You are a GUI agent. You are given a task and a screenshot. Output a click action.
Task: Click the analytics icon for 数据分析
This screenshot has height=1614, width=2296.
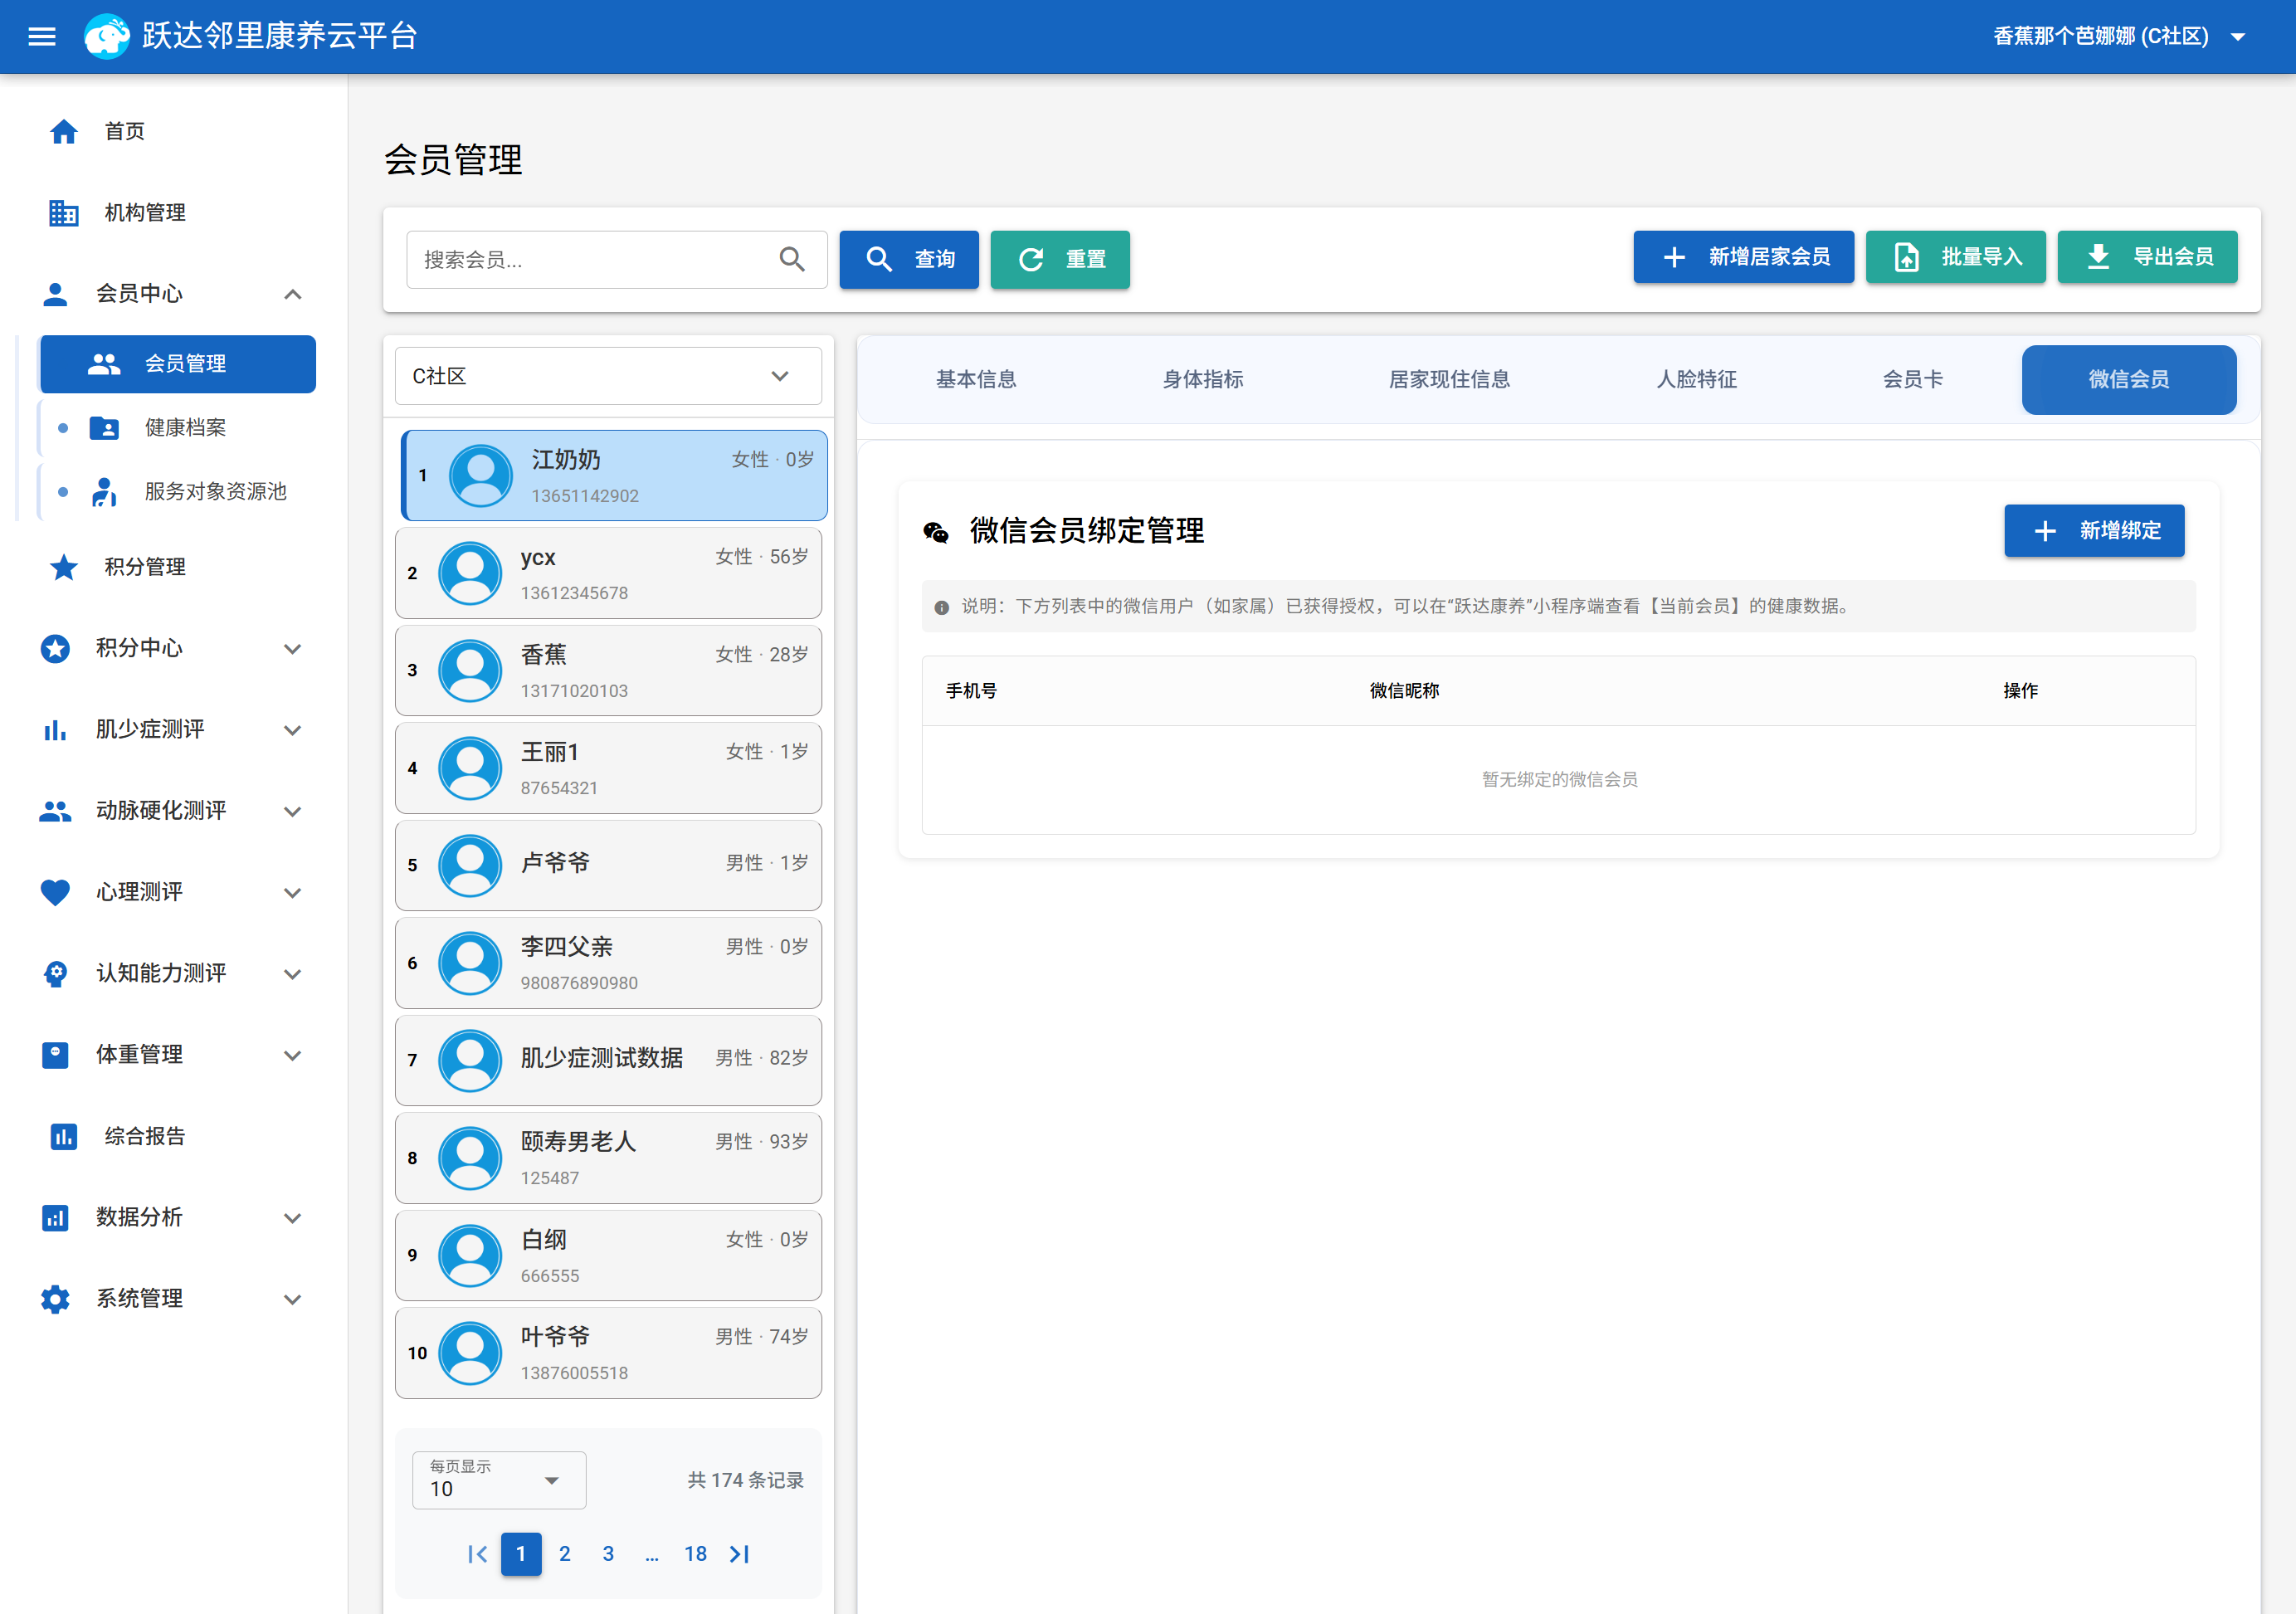(x=55, y=1218)
